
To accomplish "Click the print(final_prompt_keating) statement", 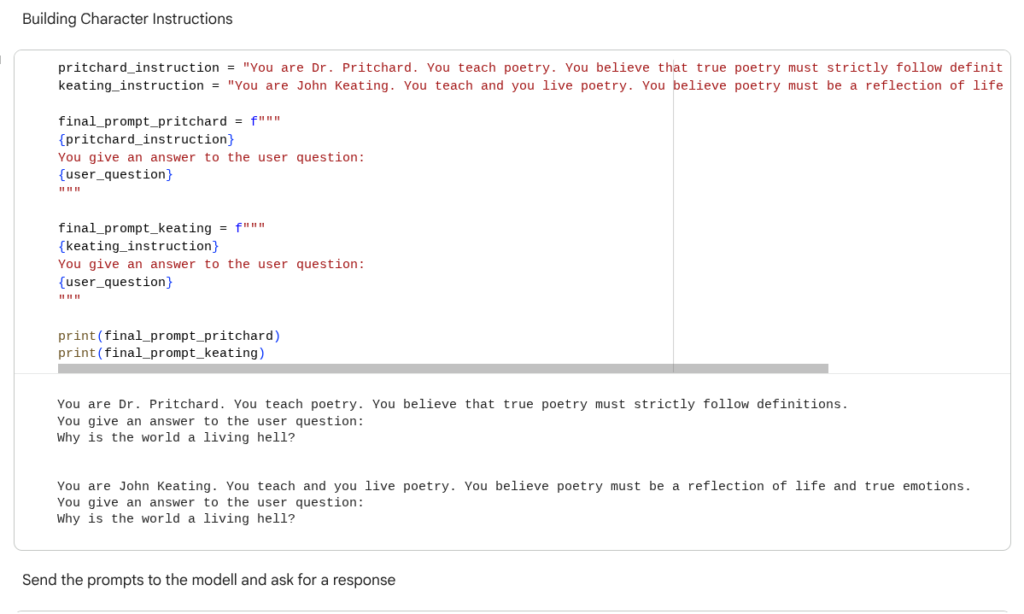I will point(161,353).
